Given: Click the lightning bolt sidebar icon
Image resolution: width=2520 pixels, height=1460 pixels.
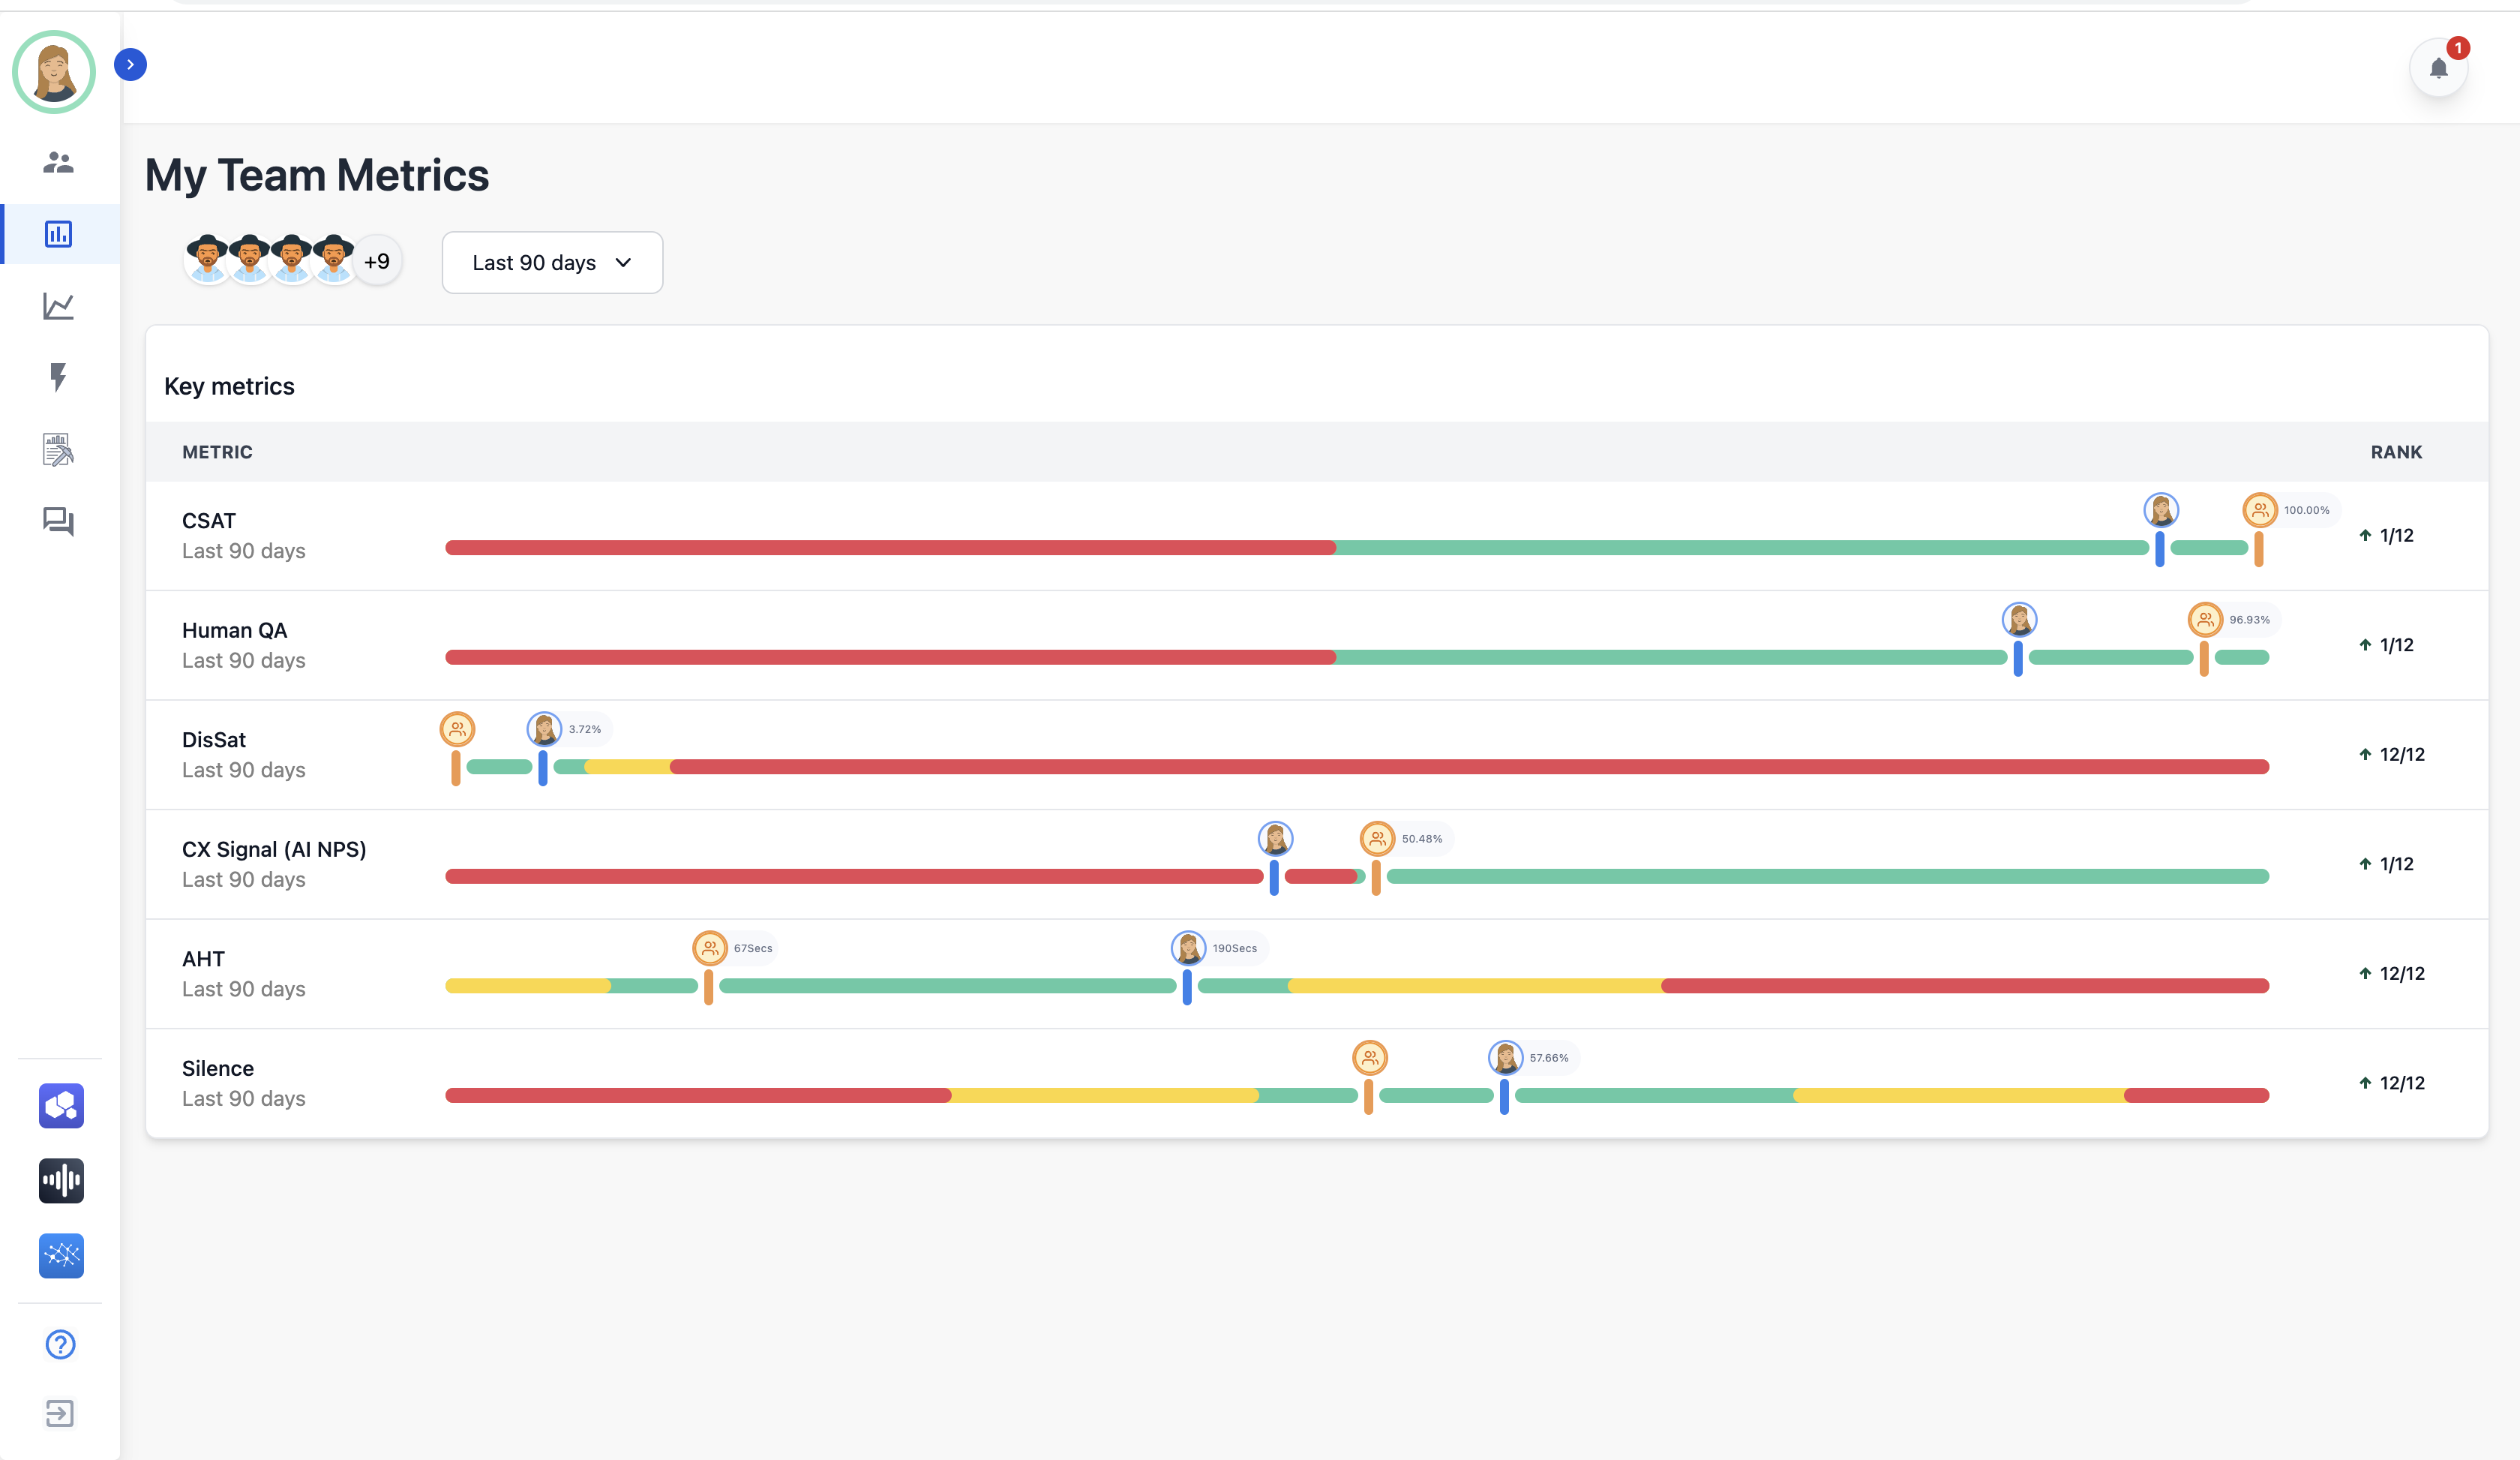Looking at the screenshot, I should pos(59,377).
